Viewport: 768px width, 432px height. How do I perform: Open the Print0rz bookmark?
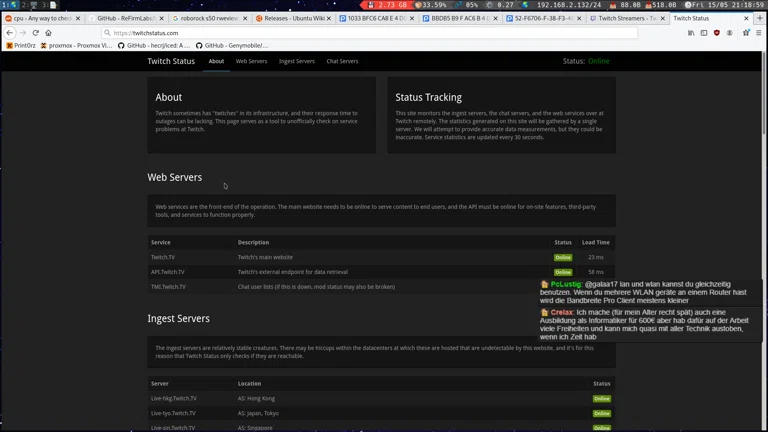click(x=20, y=45)
